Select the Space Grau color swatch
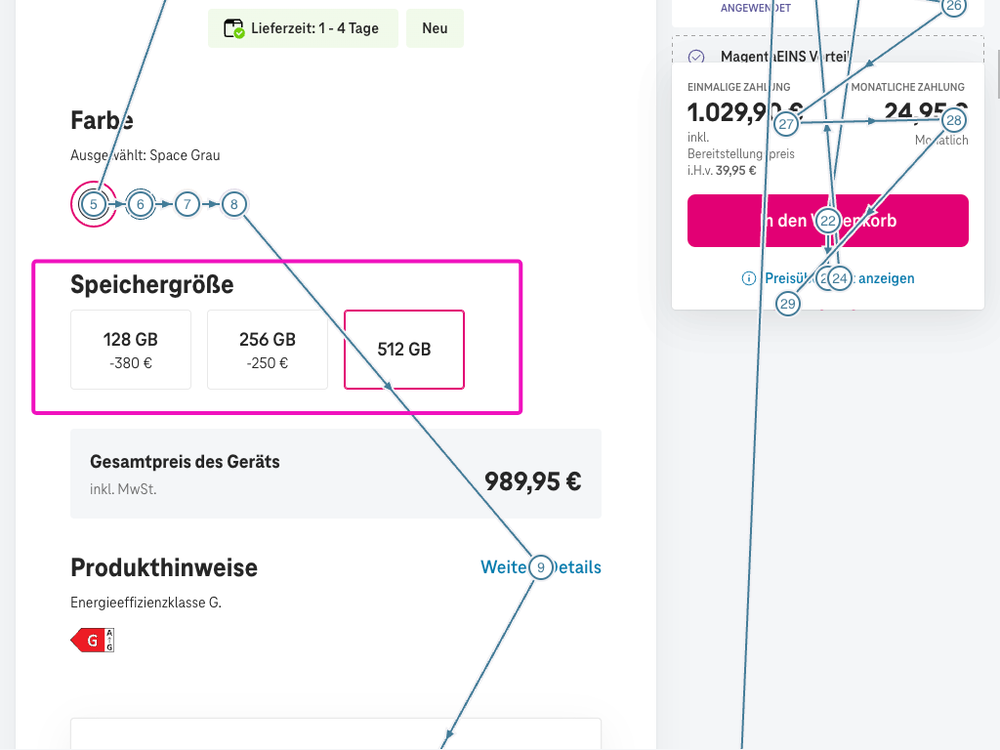 click(x=93, y=204)
